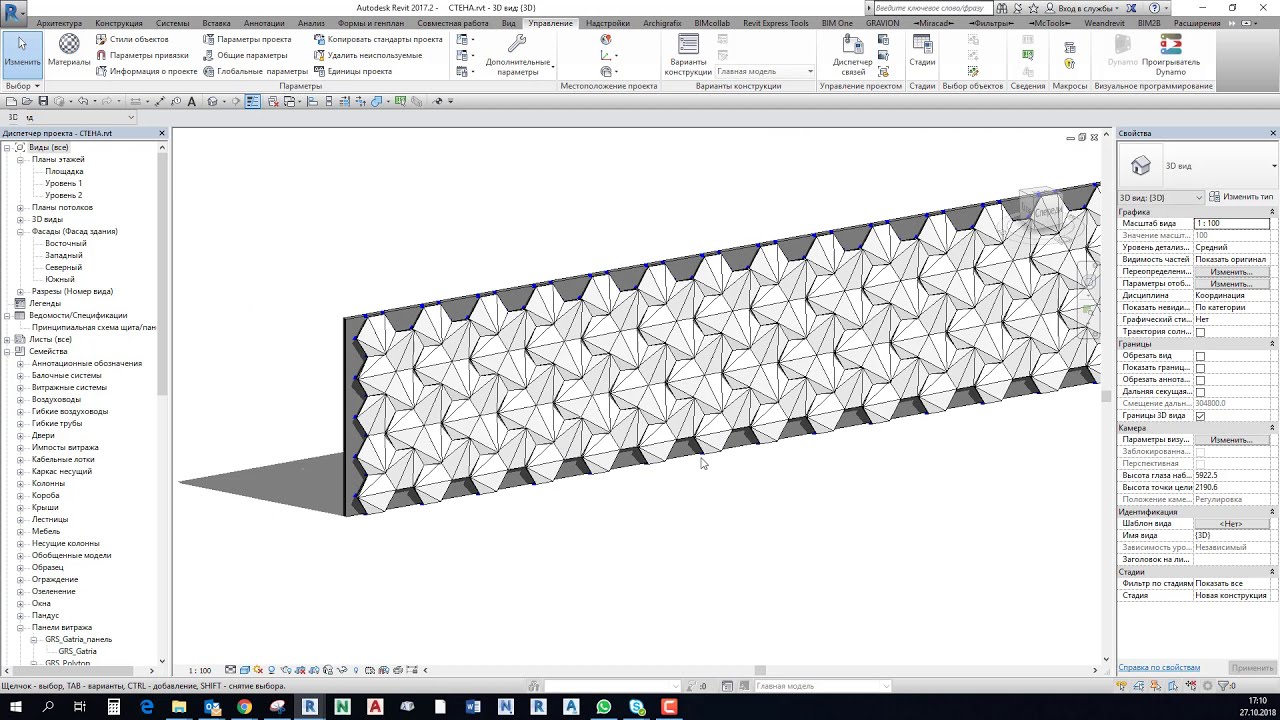Switch to the Аннотации ribbon tab
Image resolution: width=1280 pixels, height=720 pixels.
click(264, 23)
